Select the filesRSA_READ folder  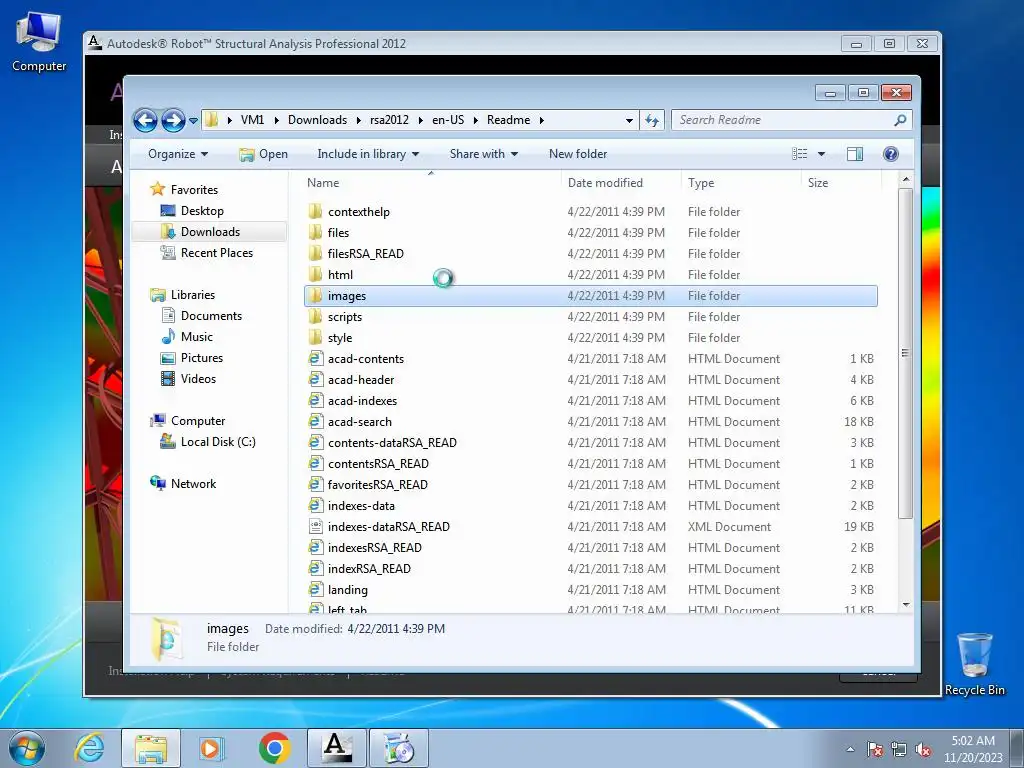point(591,253)
